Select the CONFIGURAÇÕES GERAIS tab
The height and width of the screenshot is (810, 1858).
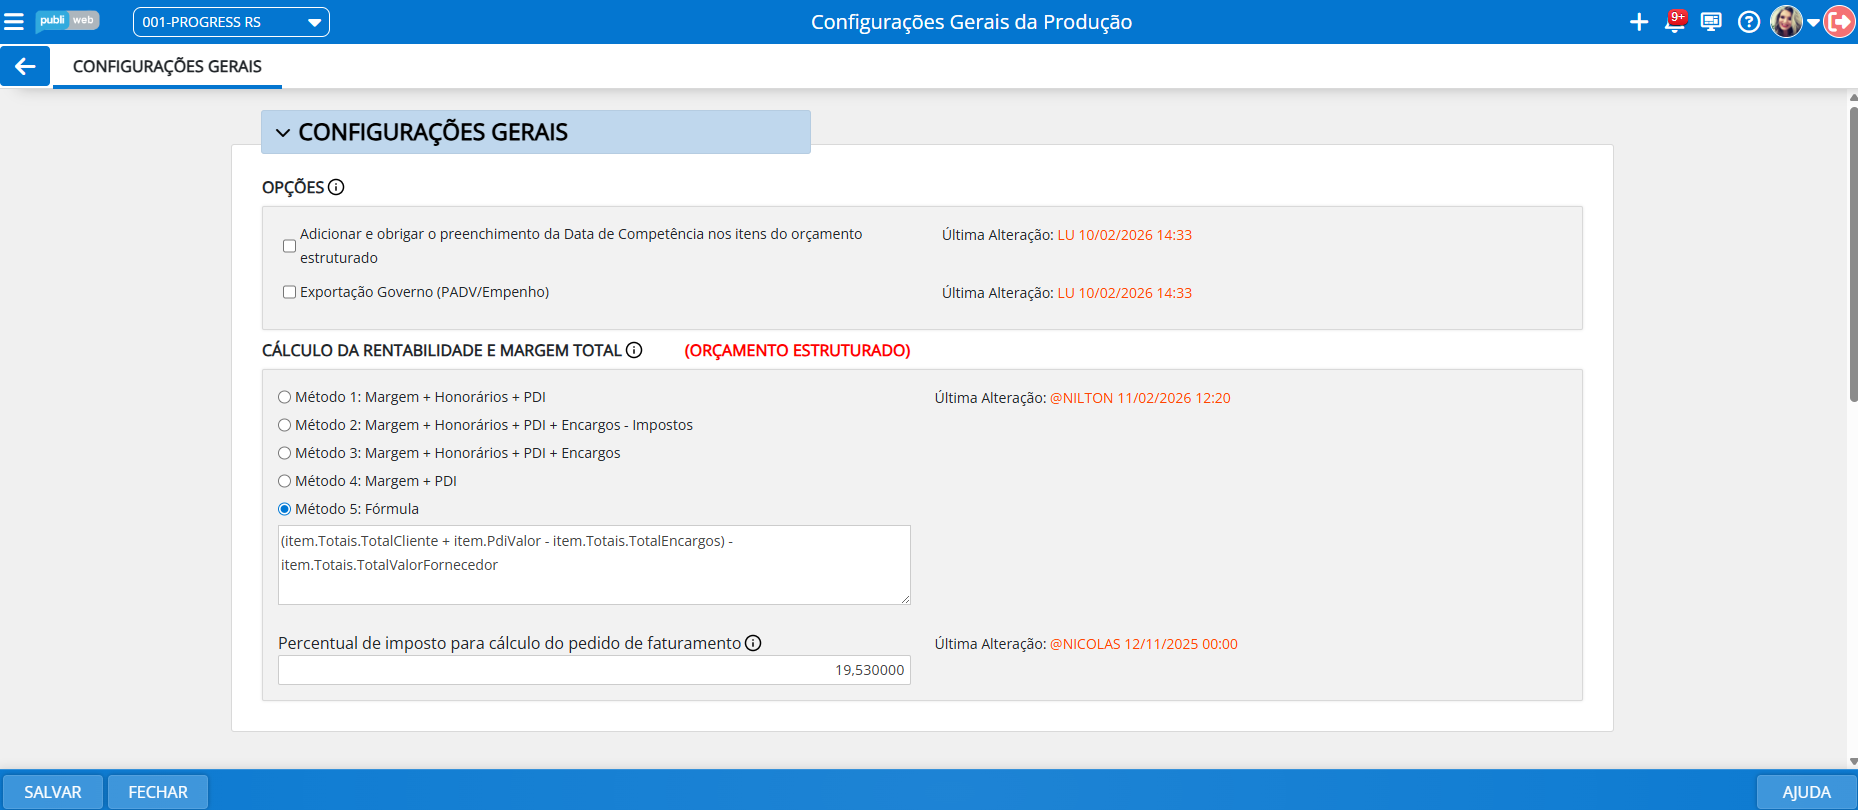click(x=167, y=66)
